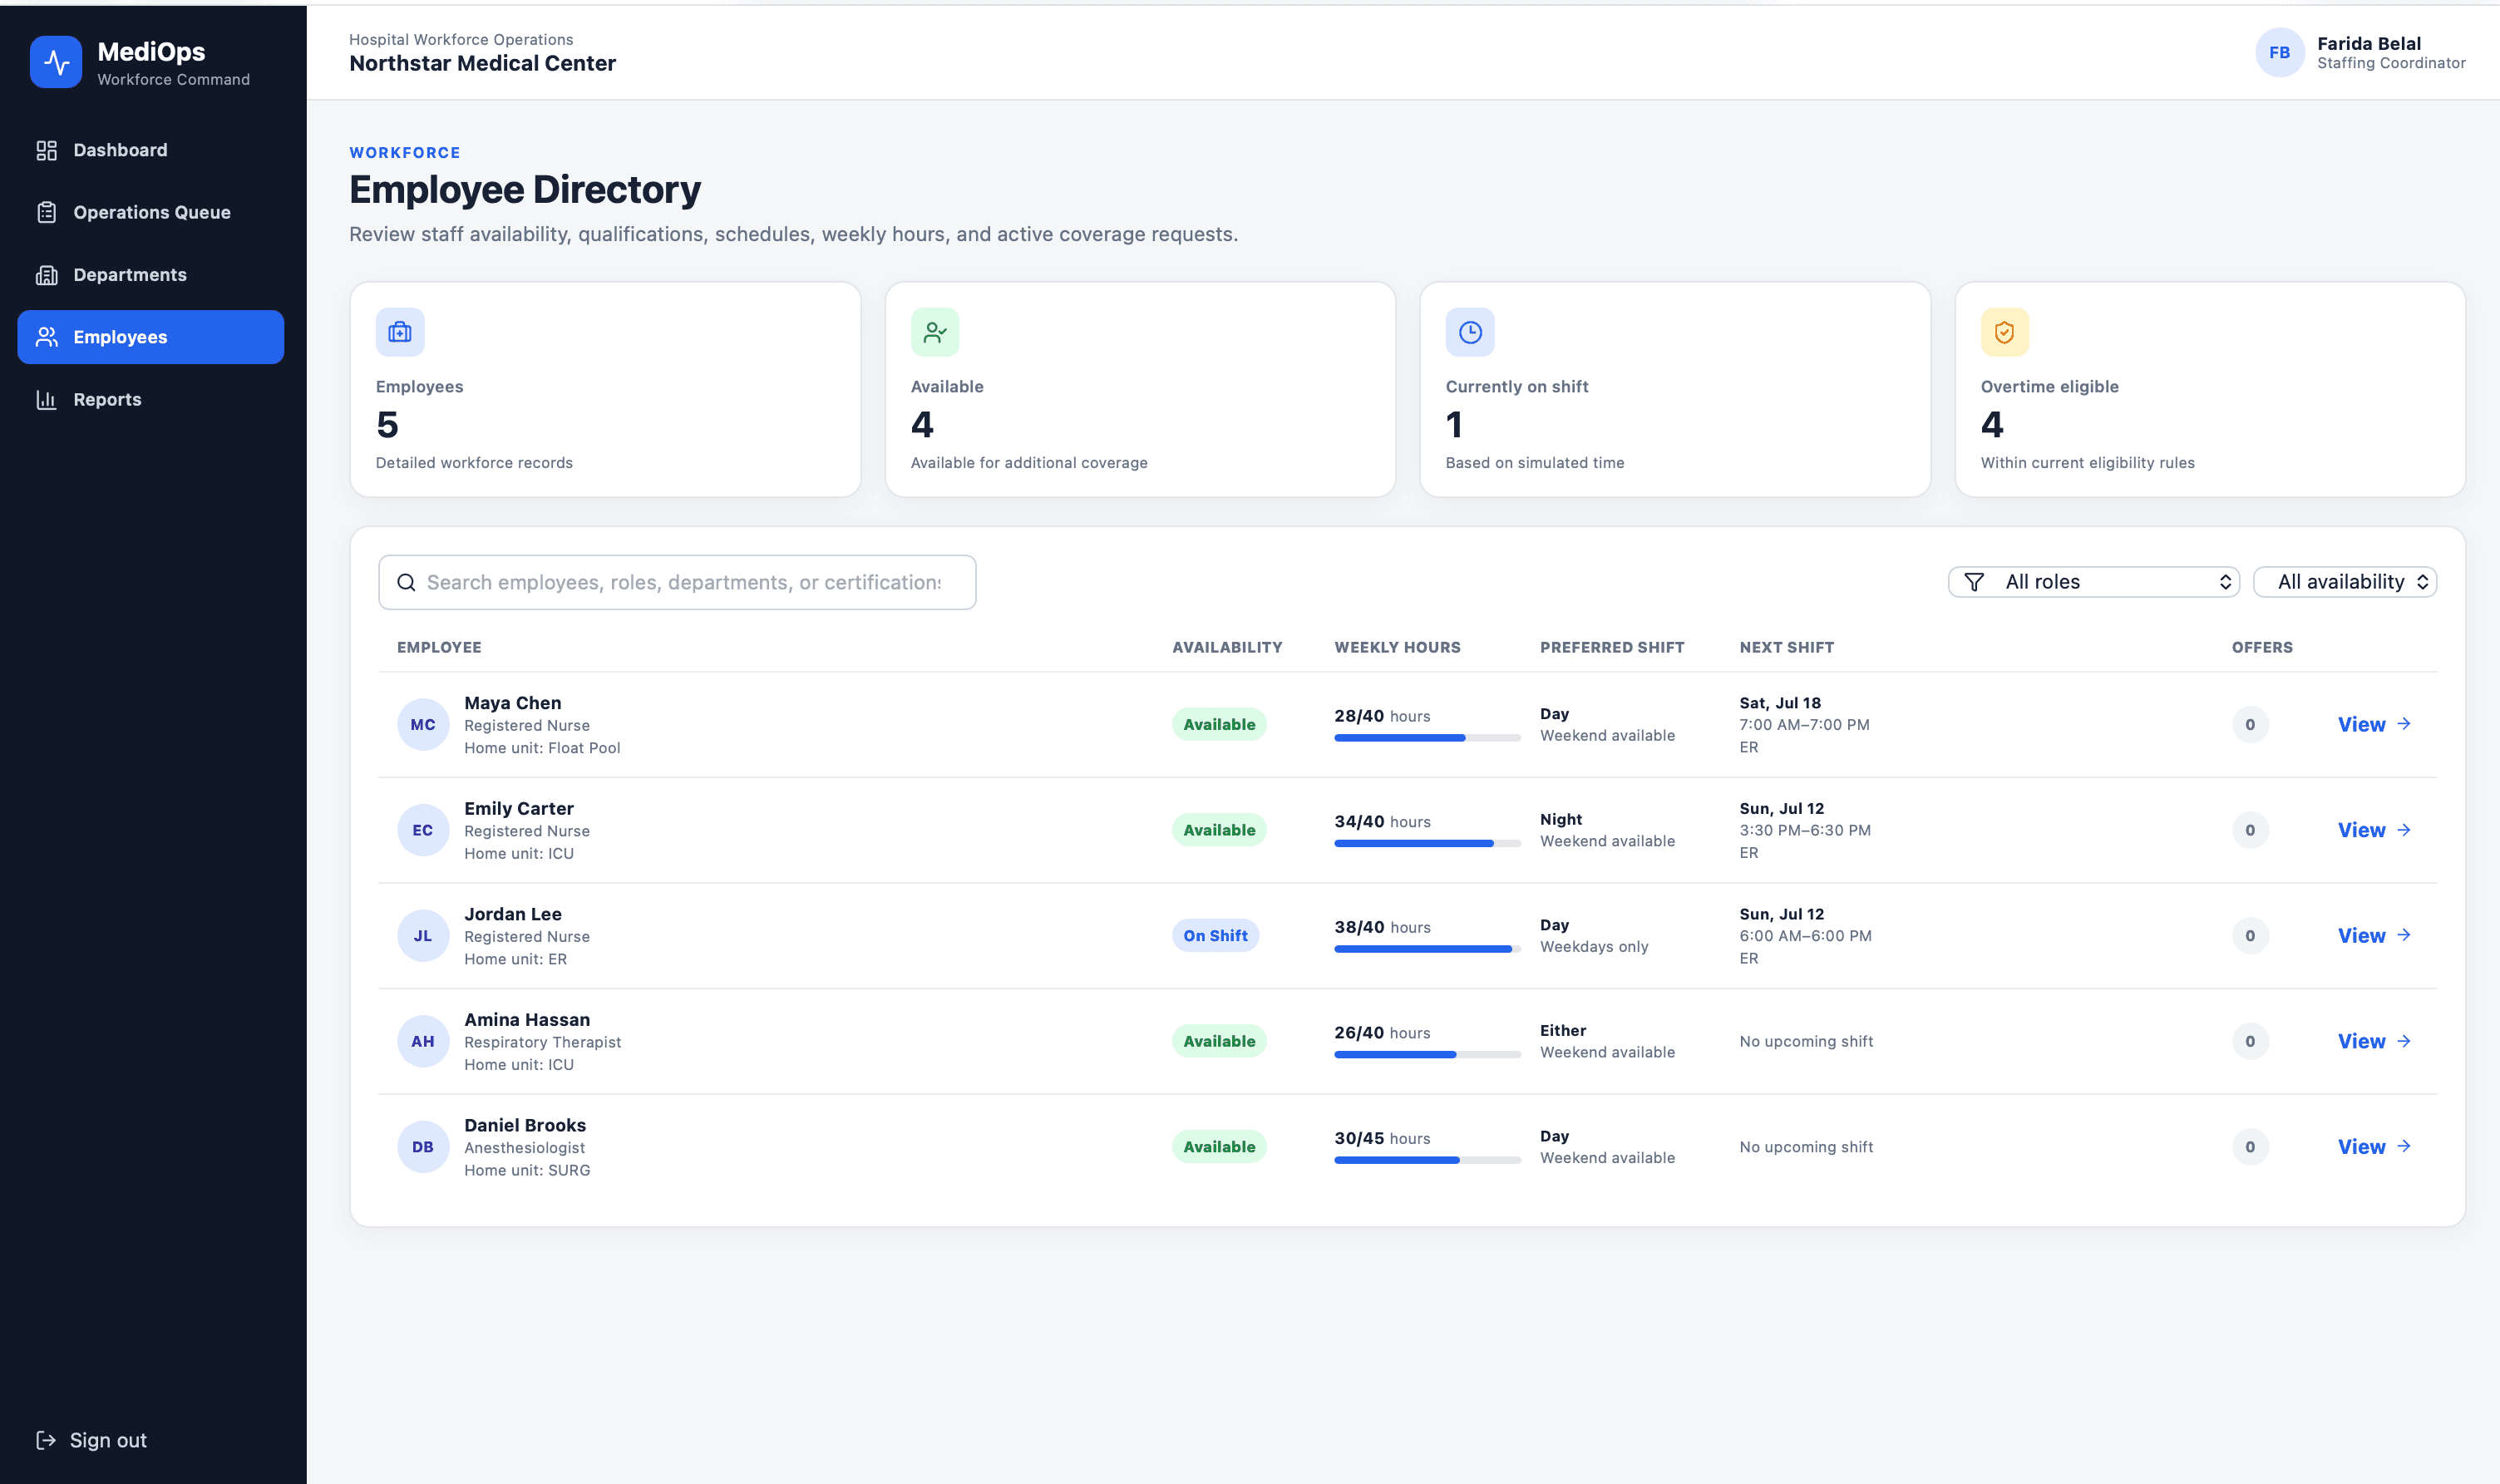Open the All availability dropdown
Viewport: 2500px width, 1484px height.
coord(2345,582)
